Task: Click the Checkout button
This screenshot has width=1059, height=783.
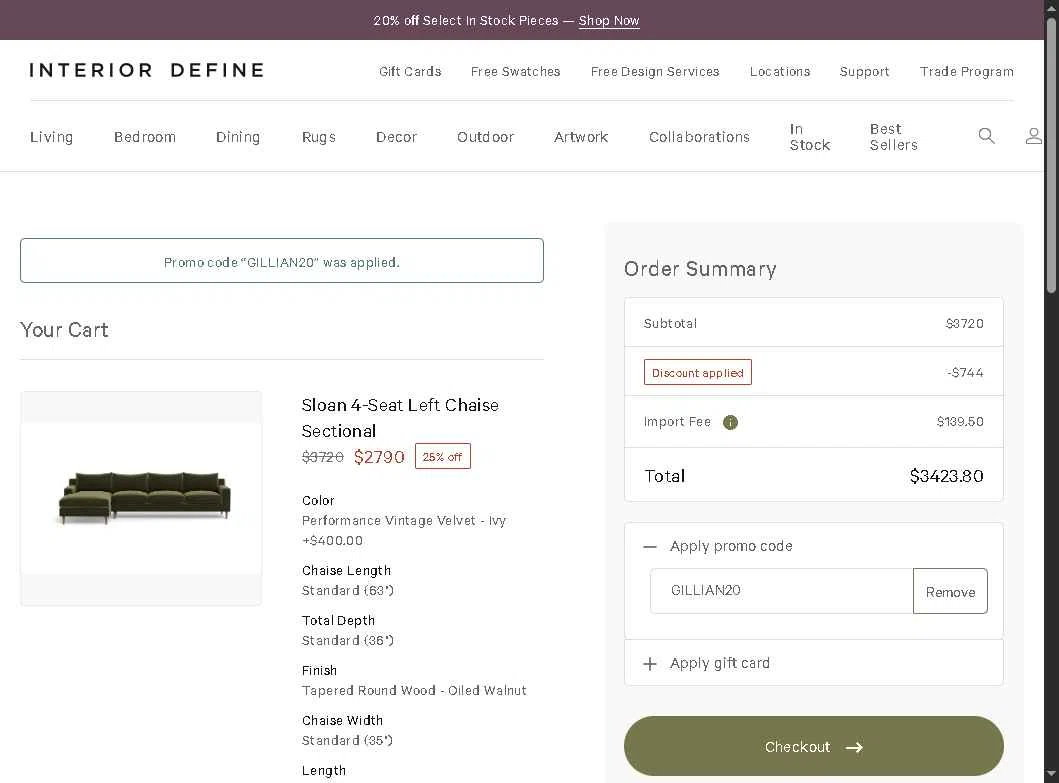Action: coord(813,746)
